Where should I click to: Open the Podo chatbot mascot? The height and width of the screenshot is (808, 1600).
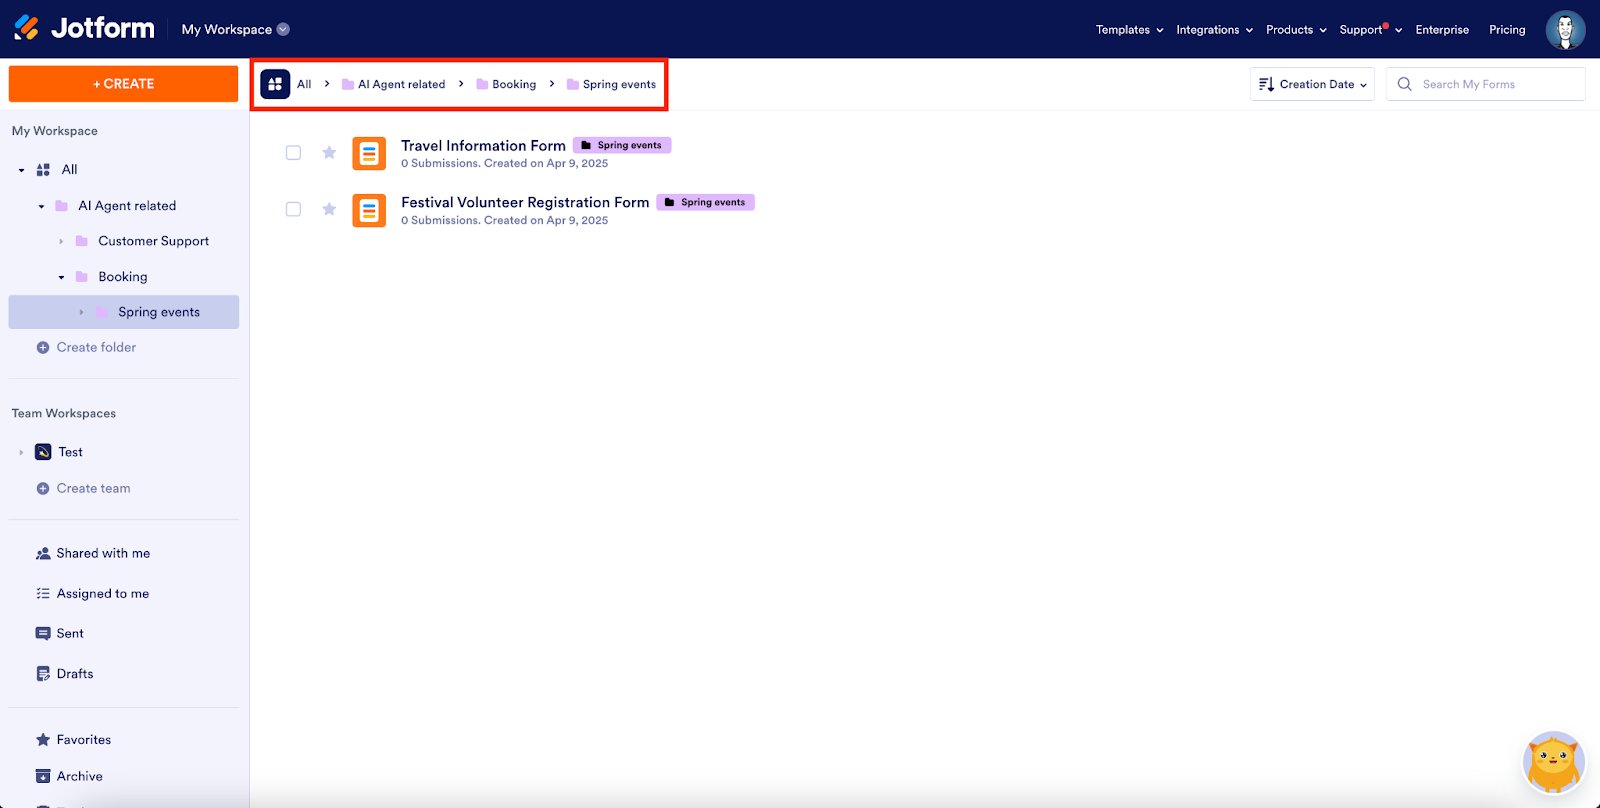pyautogui.click(x=1553, y=763)
